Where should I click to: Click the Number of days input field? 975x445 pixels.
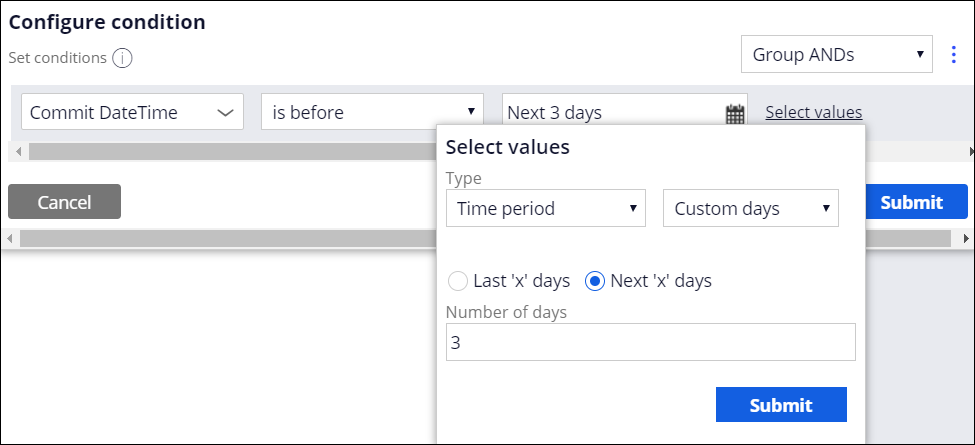[650, 342]
